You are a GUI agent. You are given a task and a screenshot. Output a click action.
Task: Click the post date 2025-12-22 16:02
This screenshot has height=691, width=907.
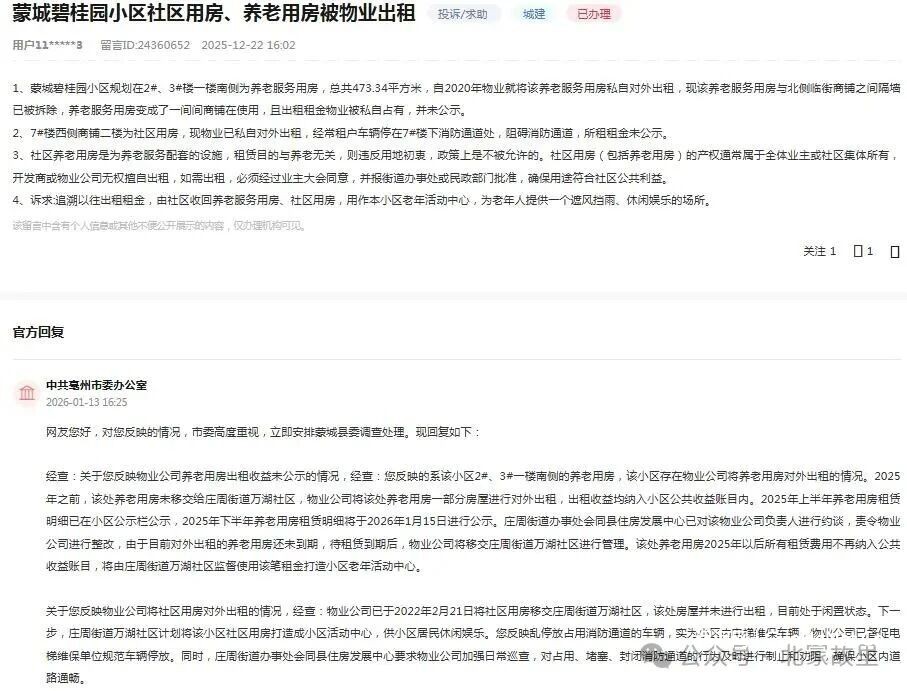coord(248,45)
